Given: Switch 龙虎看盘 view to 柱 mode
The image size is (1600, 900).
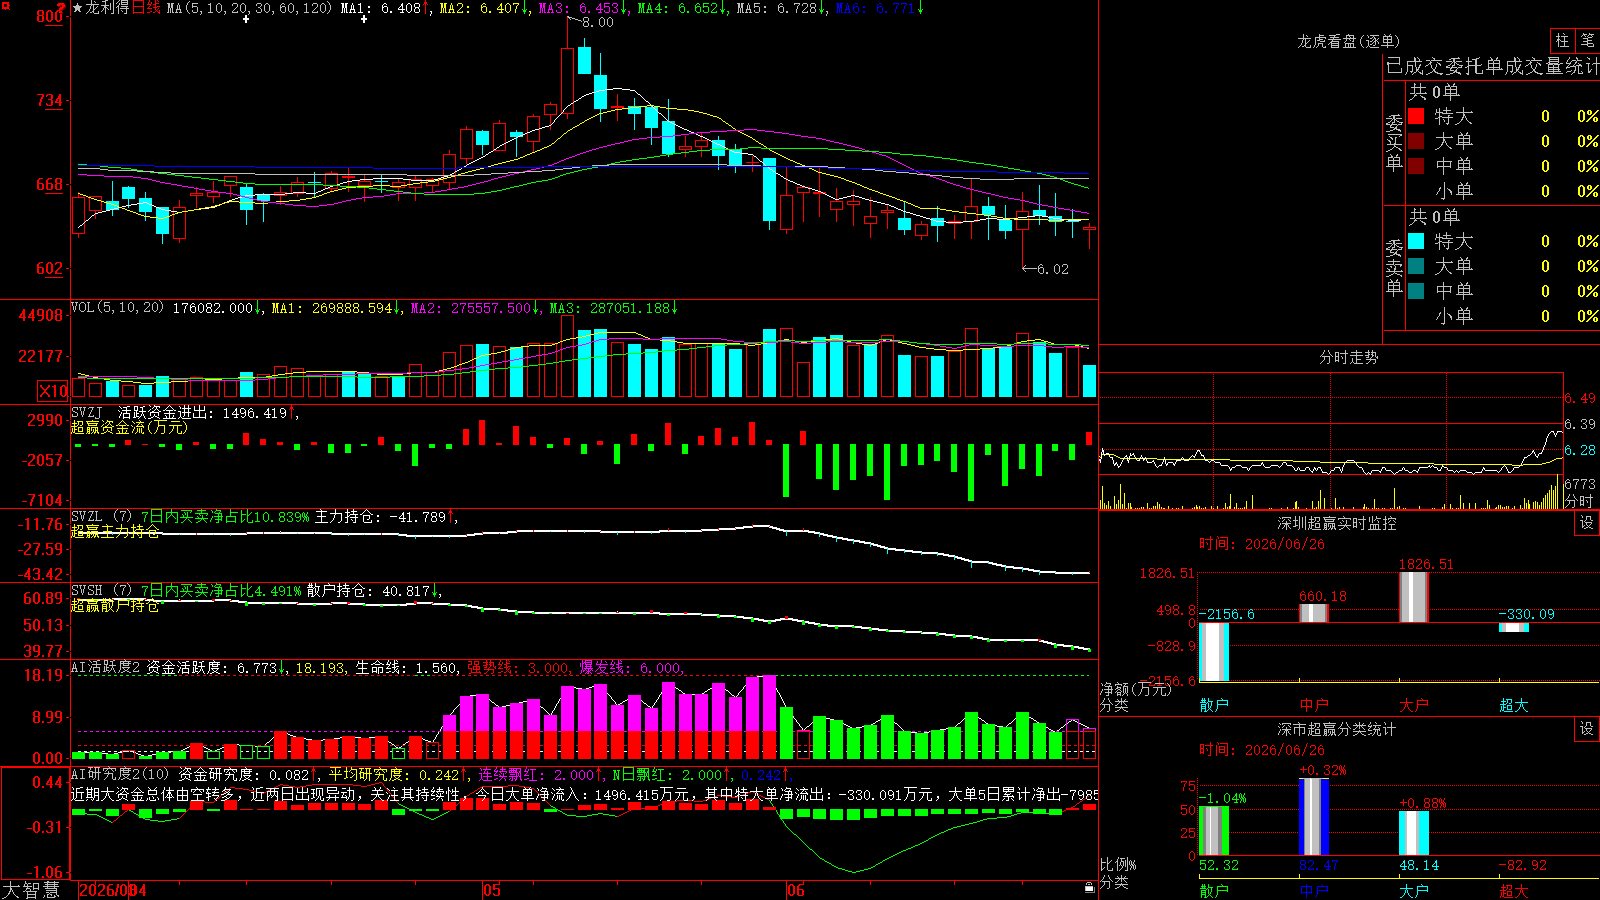Looking at the screenshot, I should [1562, 41].
